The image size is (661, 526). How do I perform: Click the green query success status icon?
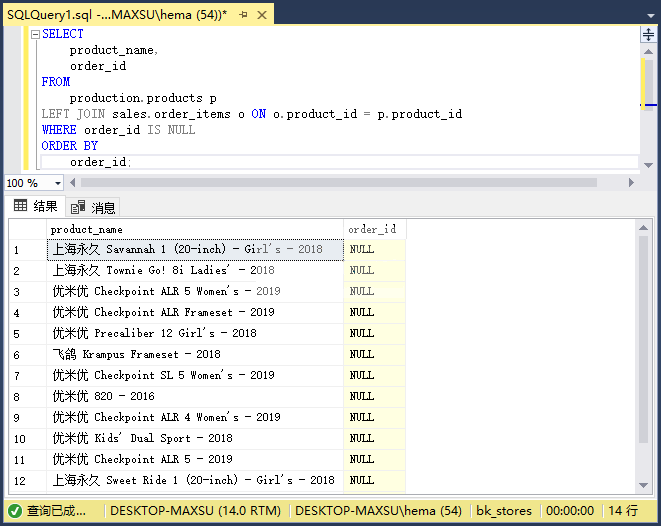(x=15, y=511)
